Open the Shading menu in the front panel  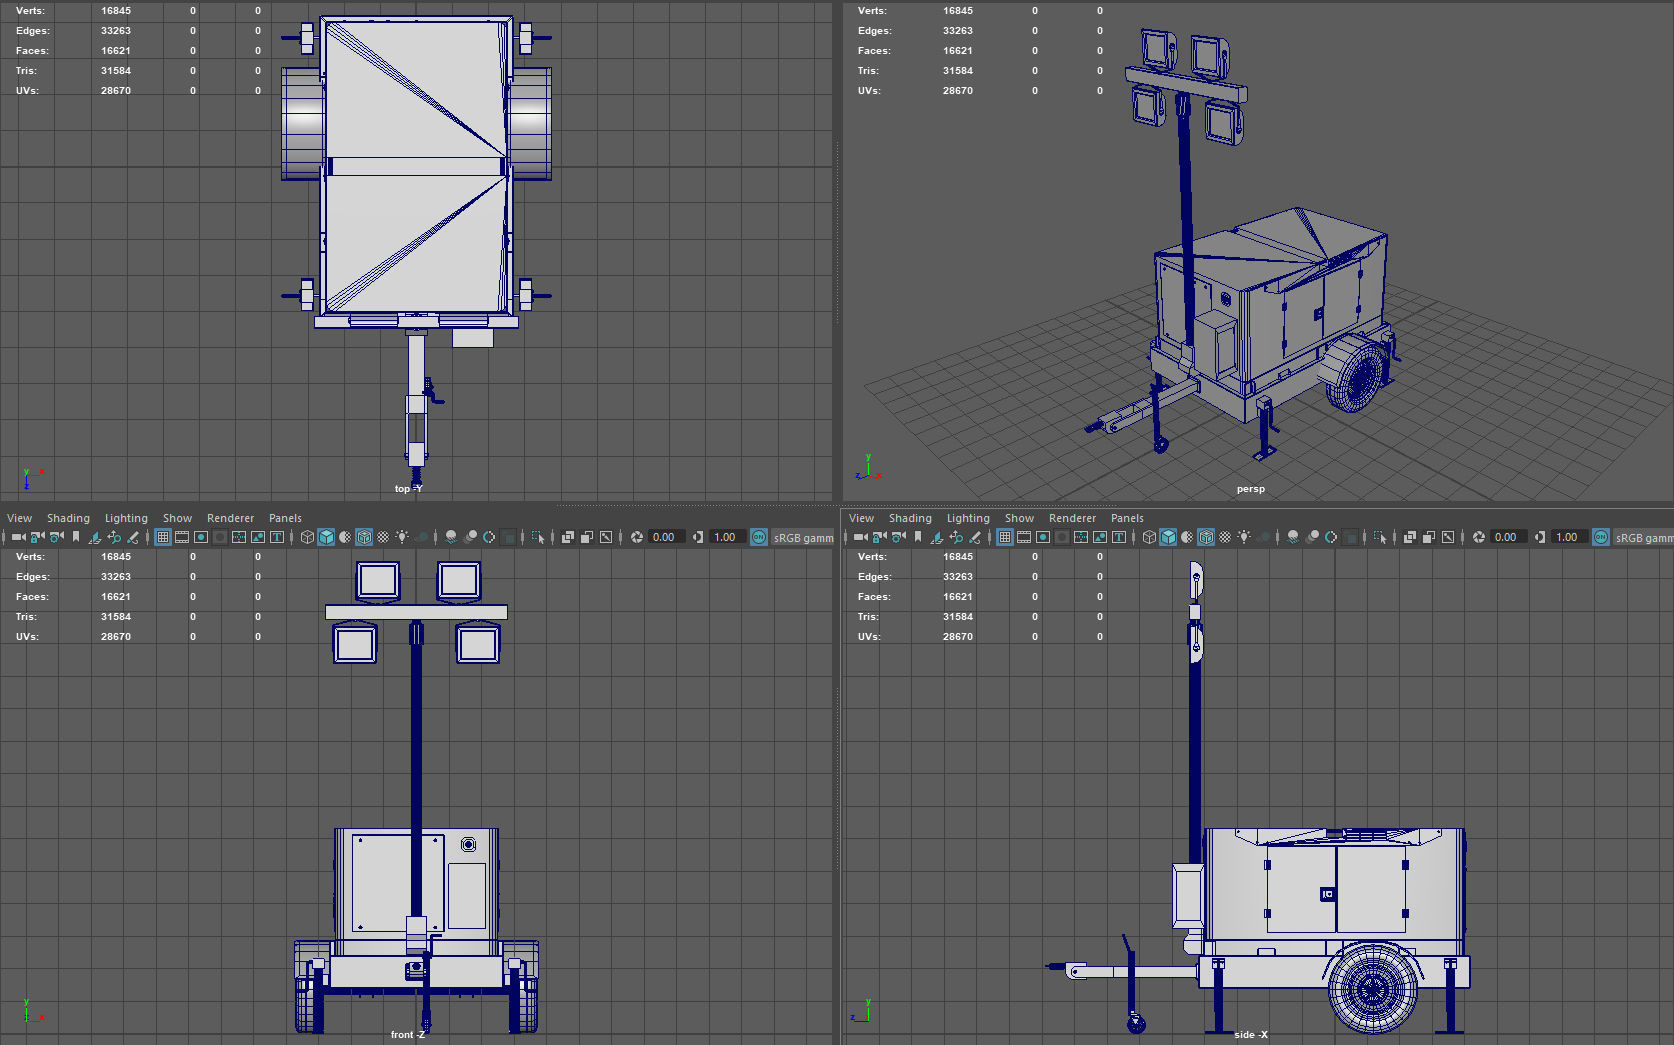tap(68, 518)
